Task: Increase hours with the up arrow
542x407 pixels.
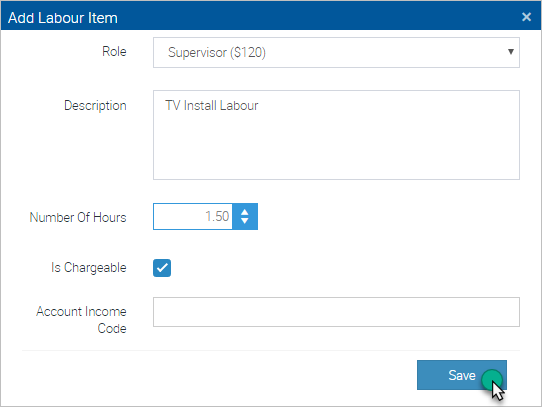Action: 245,212
